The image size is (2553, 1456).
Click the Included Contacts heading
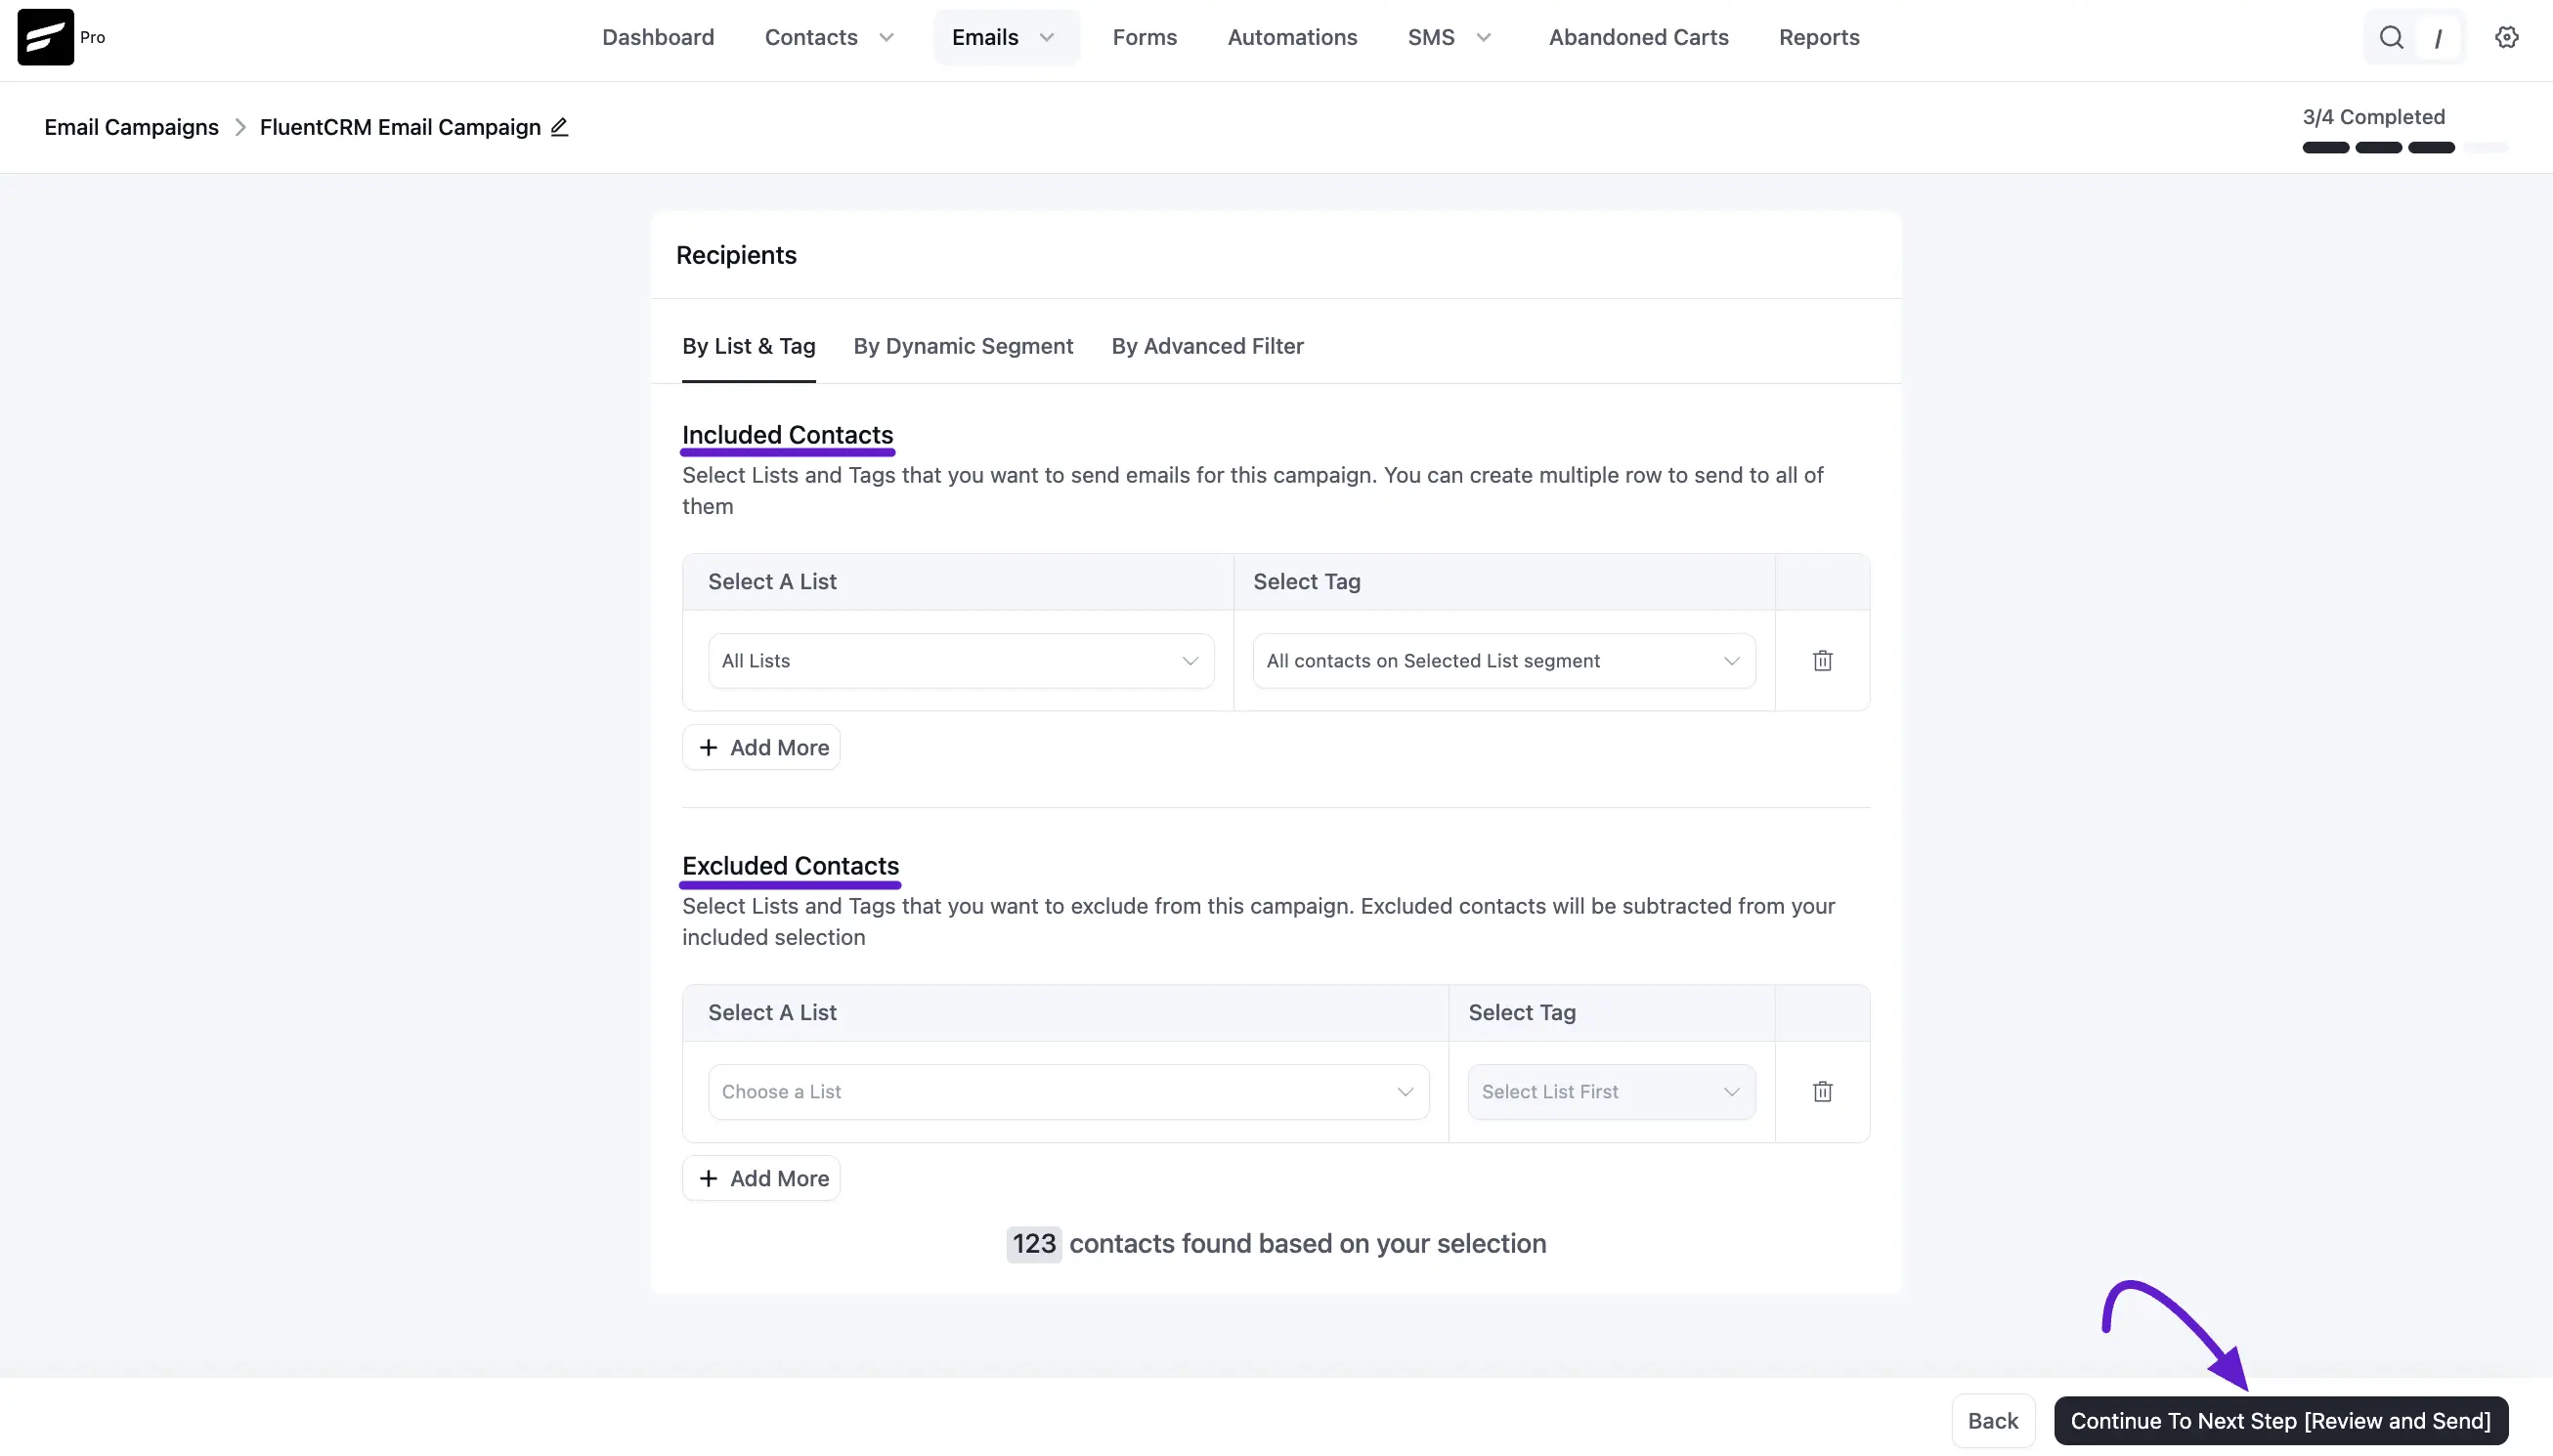[787, 435]
